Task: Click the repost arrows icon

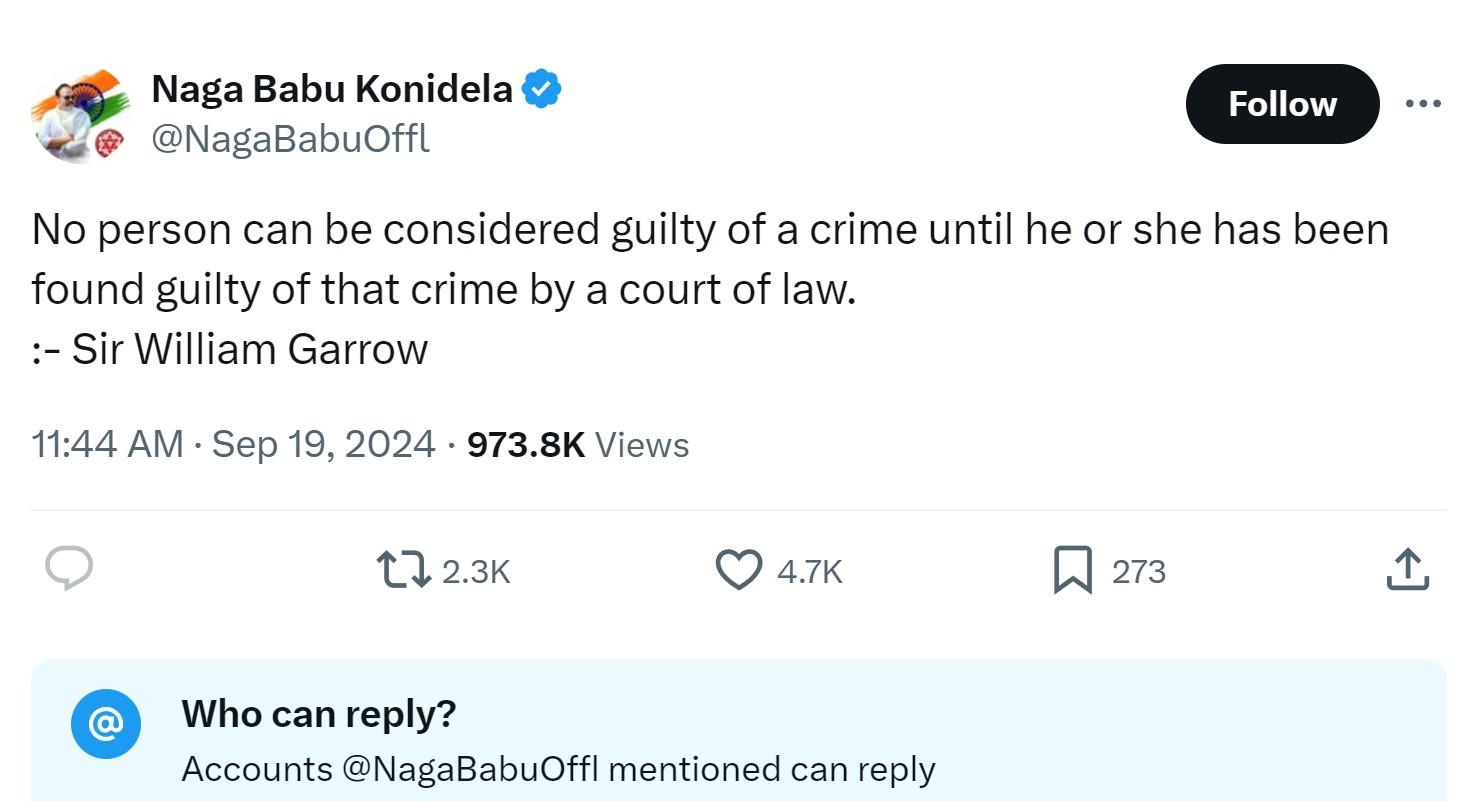Action: click(403, 570)
